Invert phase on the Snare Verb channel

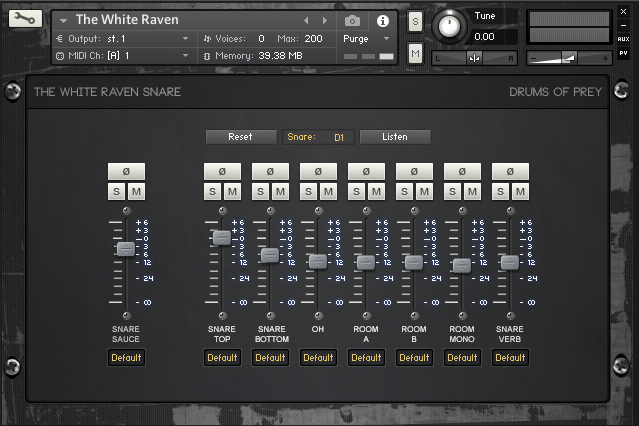click(510, 171)
